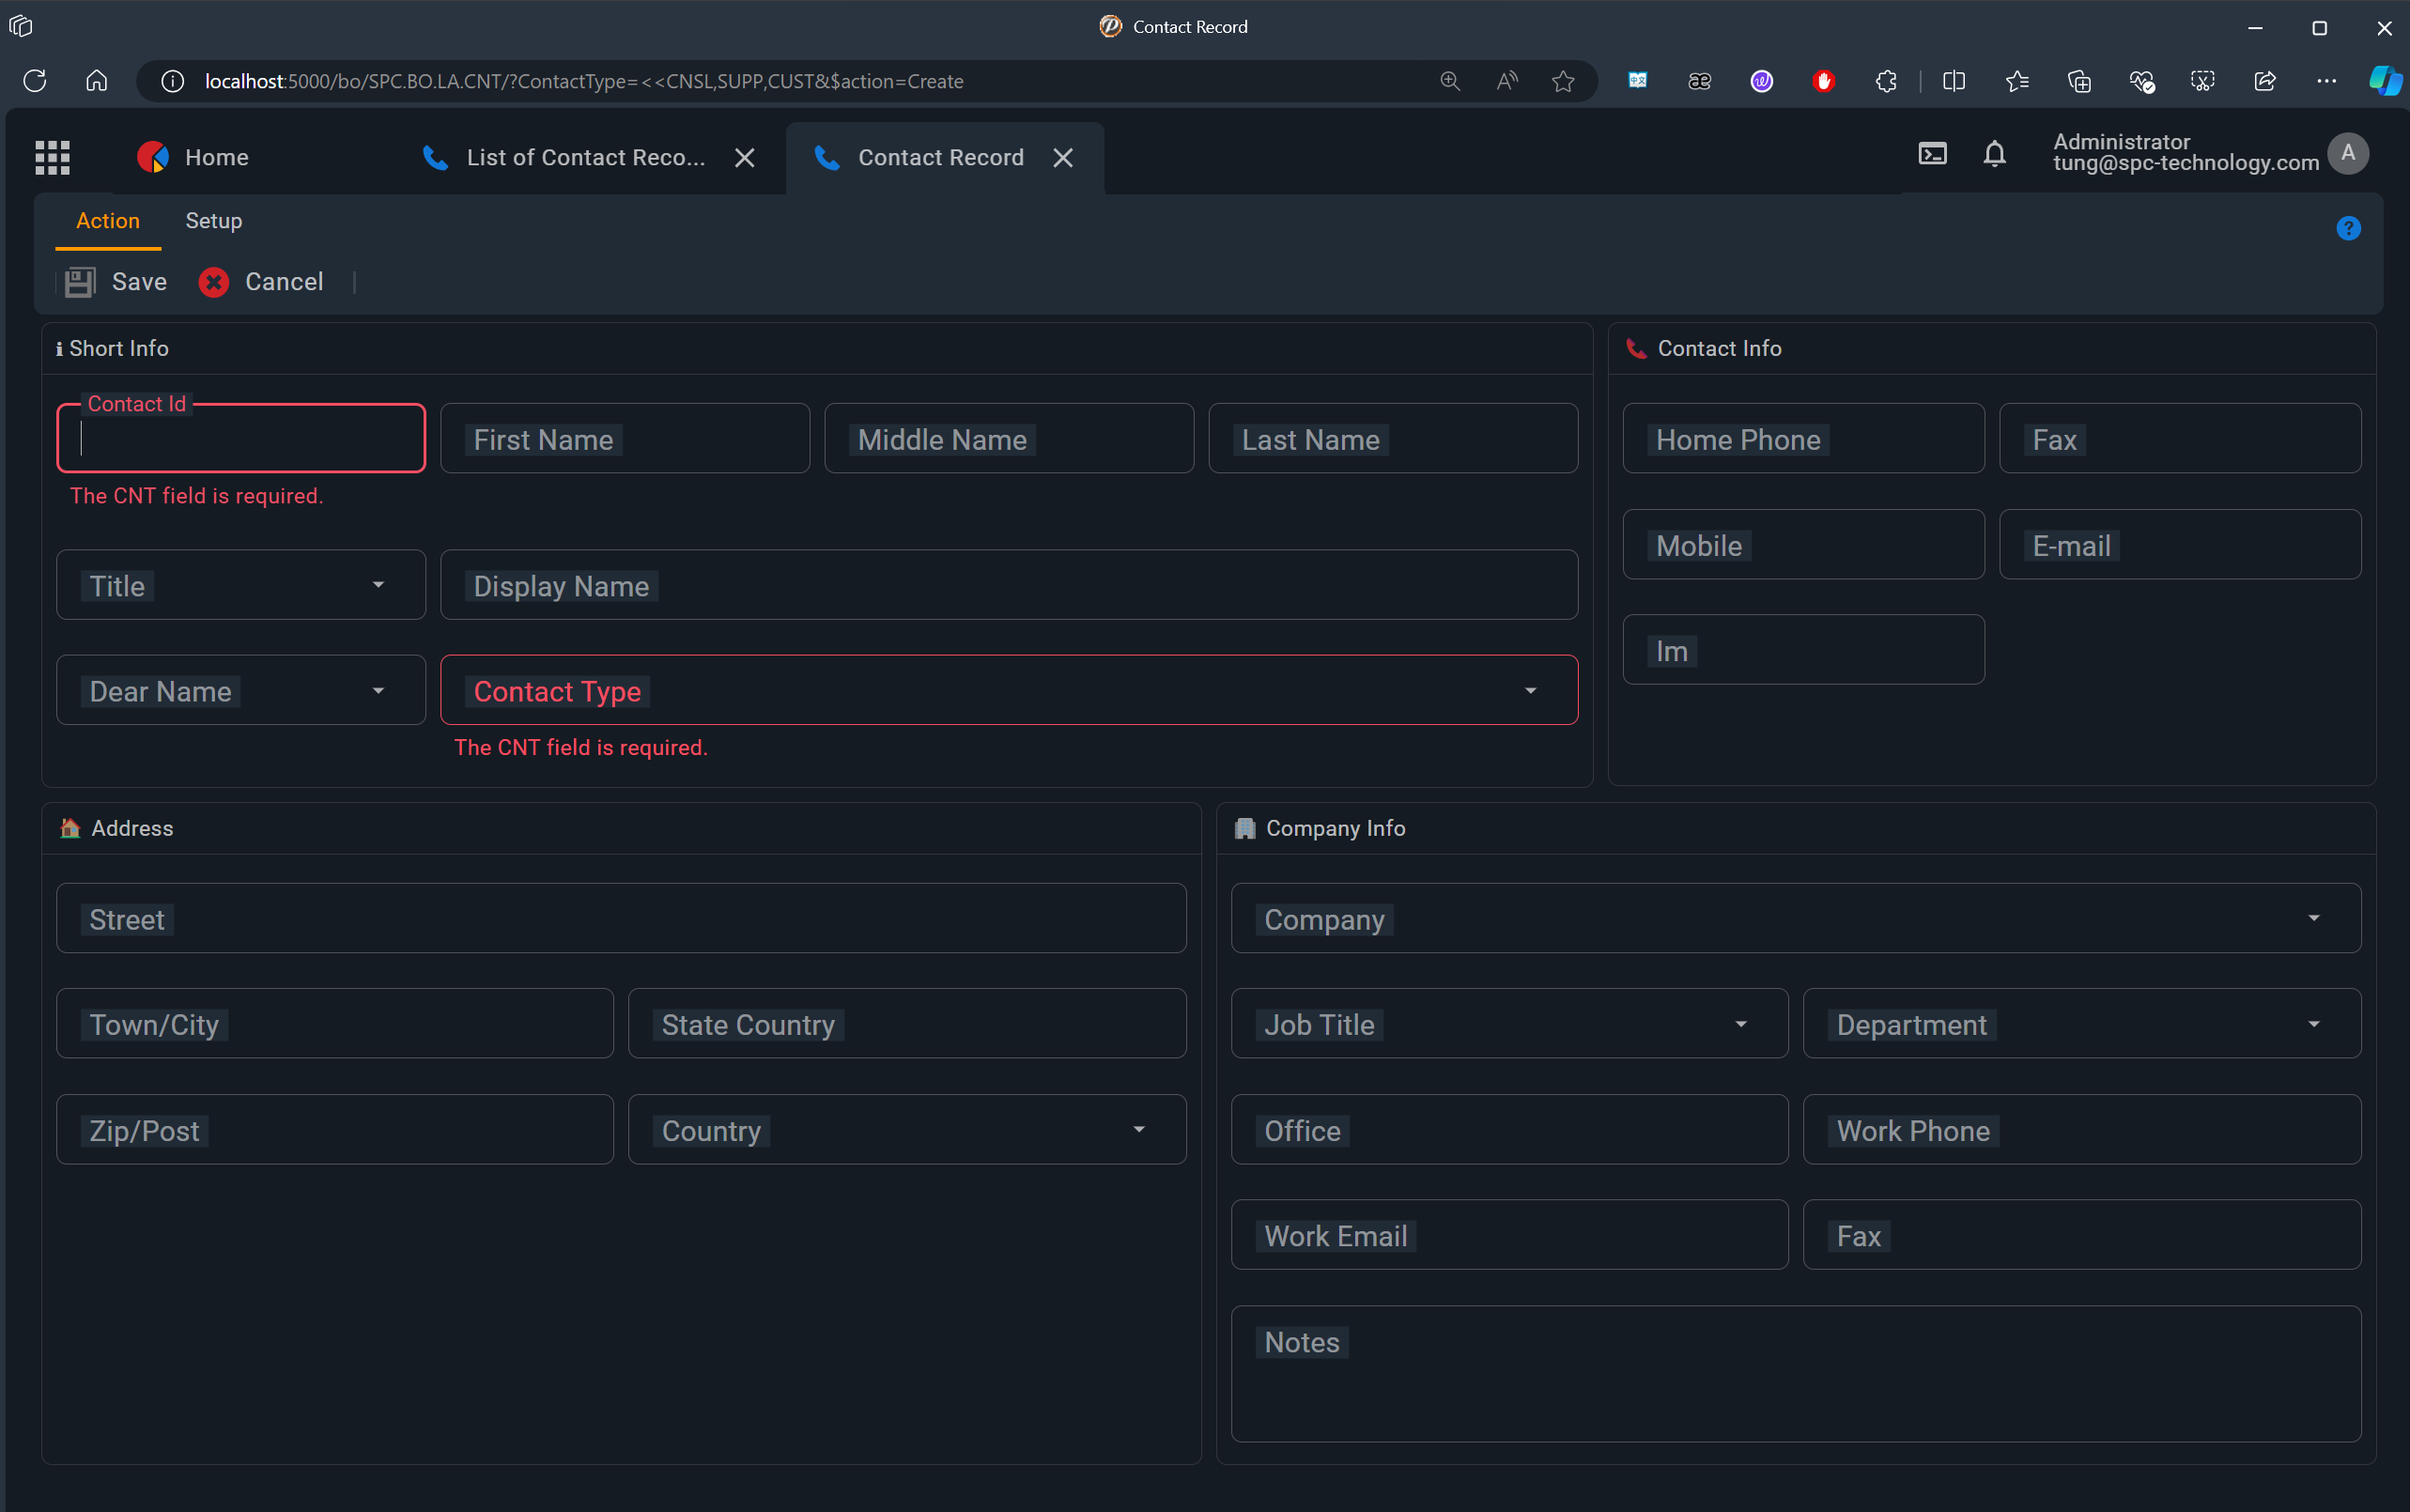Viewport: 2410px width, 1512px height.
Task: Click the E-mail field
Action: [x=2180, y=544]
